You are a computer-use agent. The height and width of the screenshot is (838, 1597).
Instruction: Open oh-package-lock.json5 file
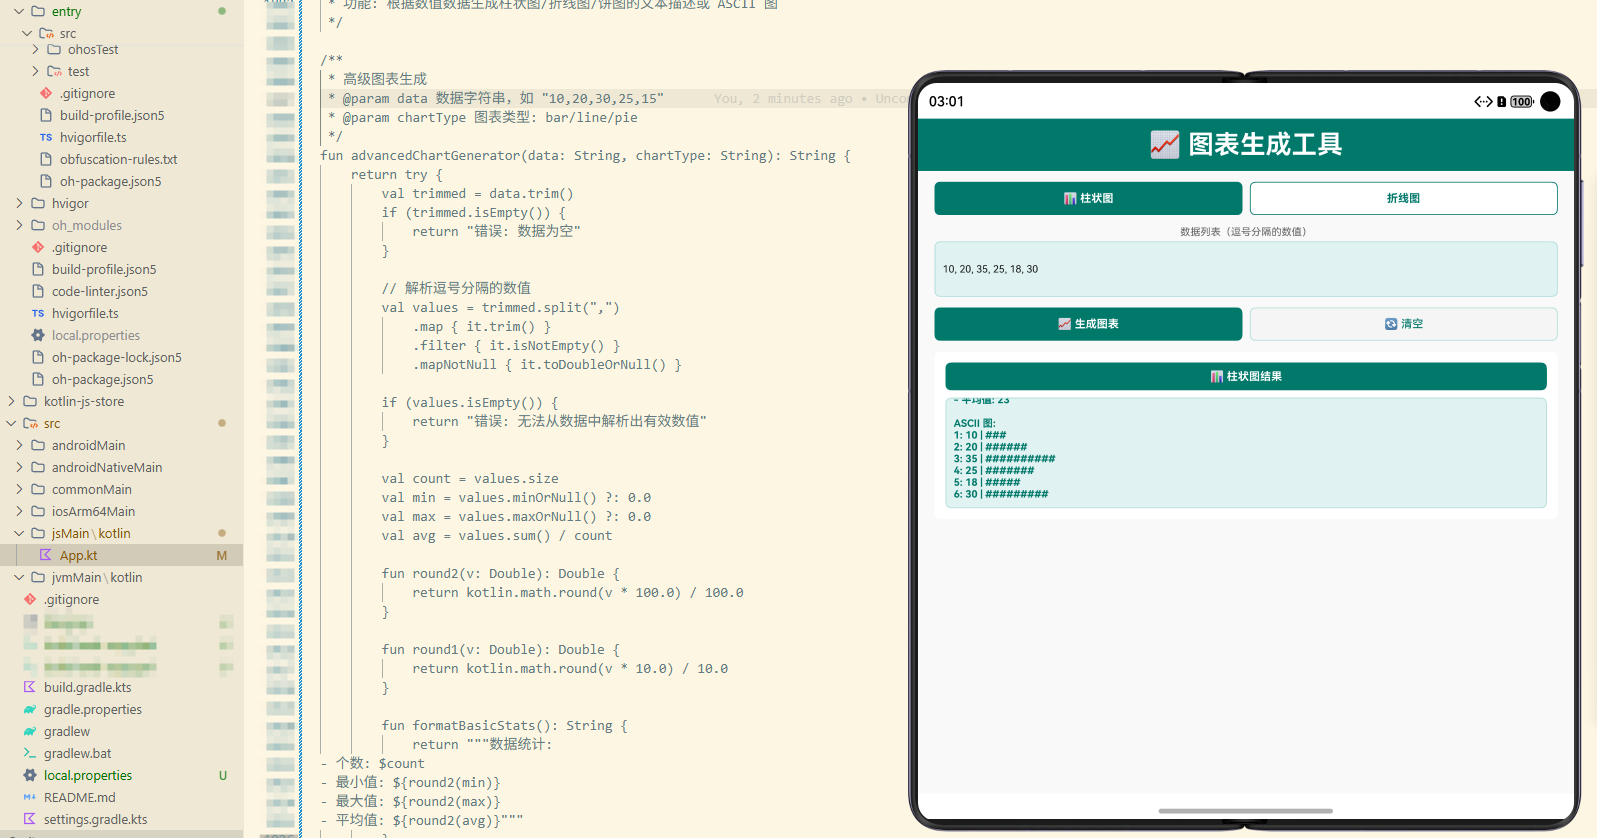(117, 357)
